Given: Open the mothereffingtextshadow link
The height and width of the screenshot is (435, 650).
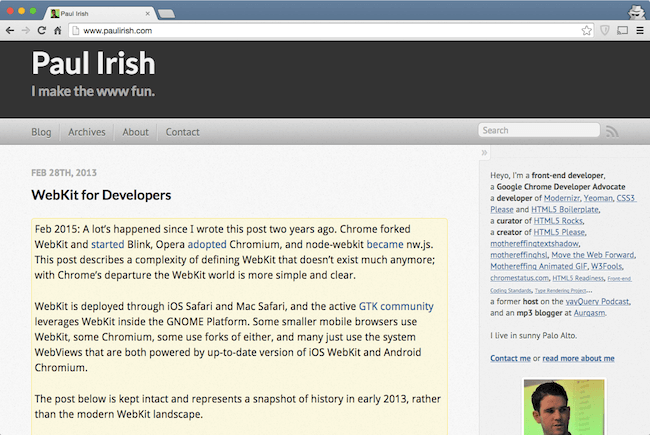Looking at the screenshot, I should [x=534, y=243].
